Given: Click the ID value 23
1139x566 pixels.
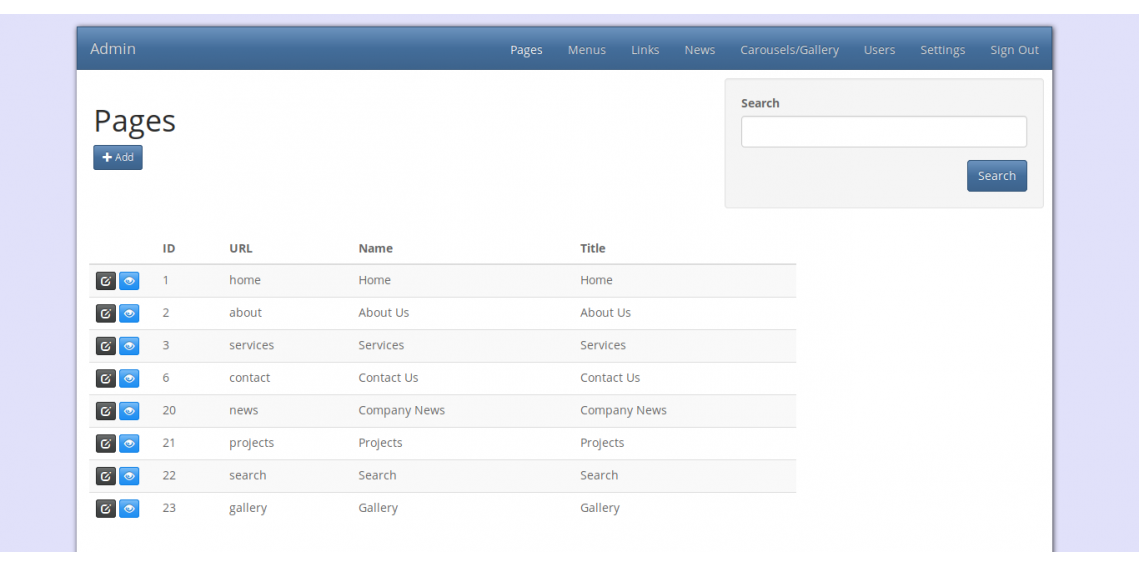Looking at the screenshot, I should pyautogui.click(x=169, y=508).
